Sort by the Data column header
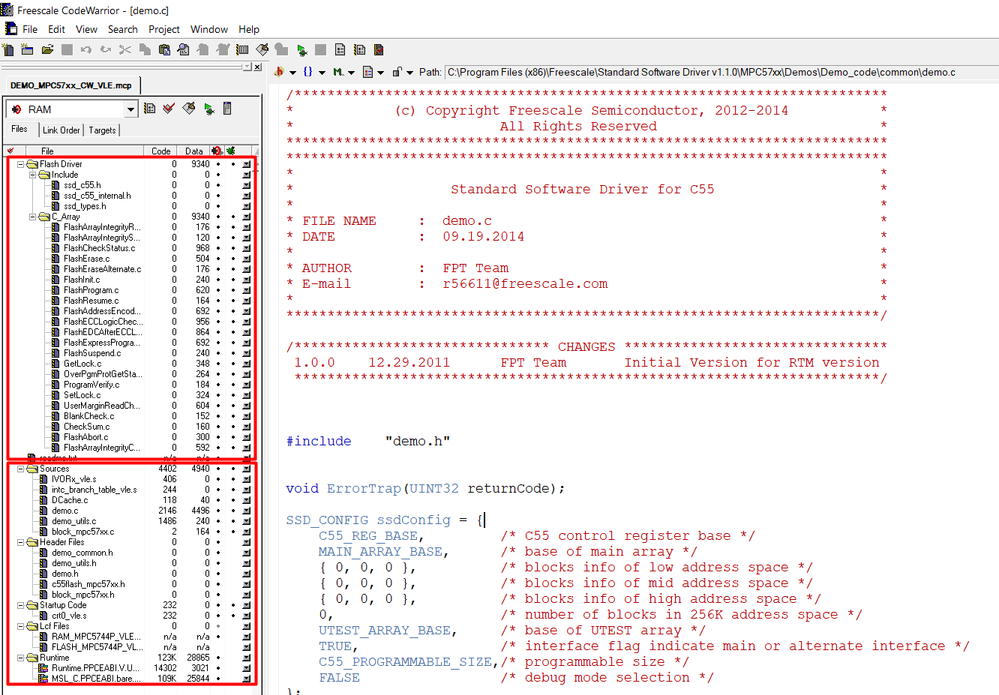 click(x=194, y=151)
